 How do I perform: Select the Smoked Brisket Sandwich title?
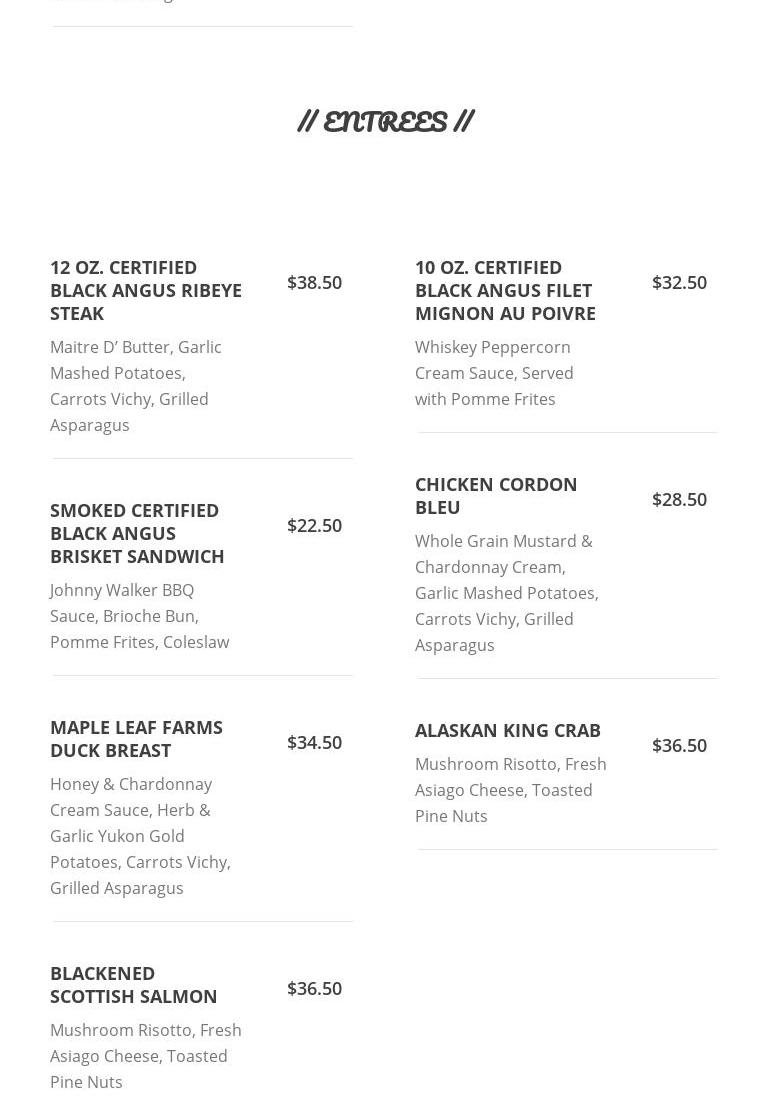tap(137, 533)
